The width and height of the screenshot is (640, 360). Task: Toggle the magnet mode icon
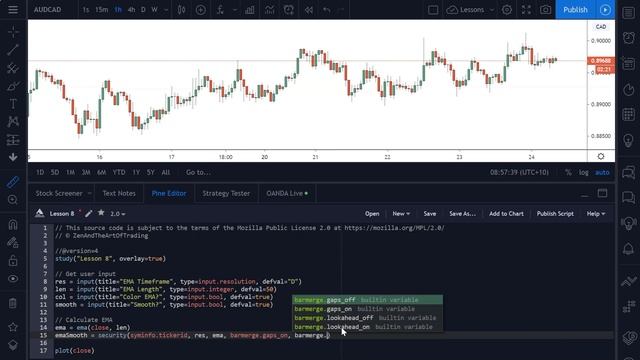[13, 224]
